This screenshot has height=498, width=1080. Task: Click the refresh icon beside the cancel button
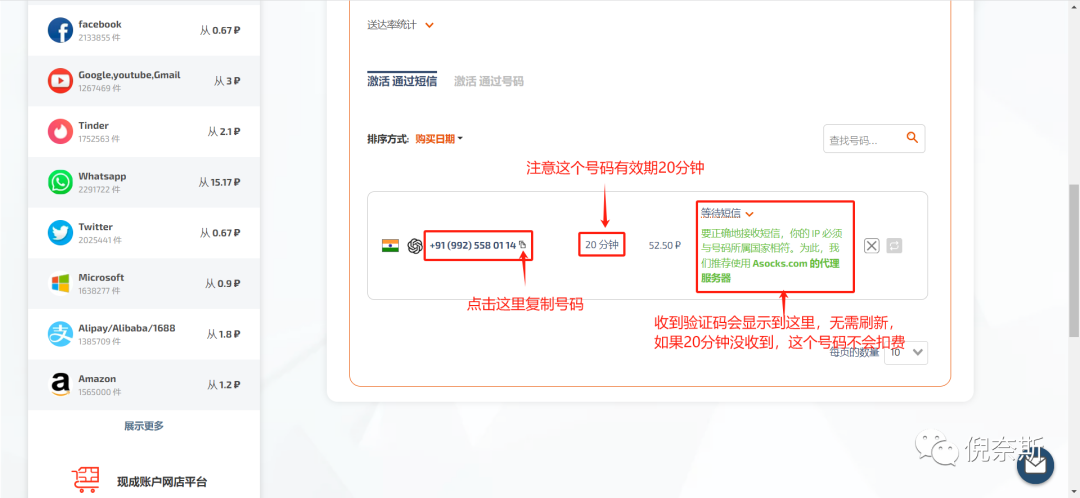[894, 245]
